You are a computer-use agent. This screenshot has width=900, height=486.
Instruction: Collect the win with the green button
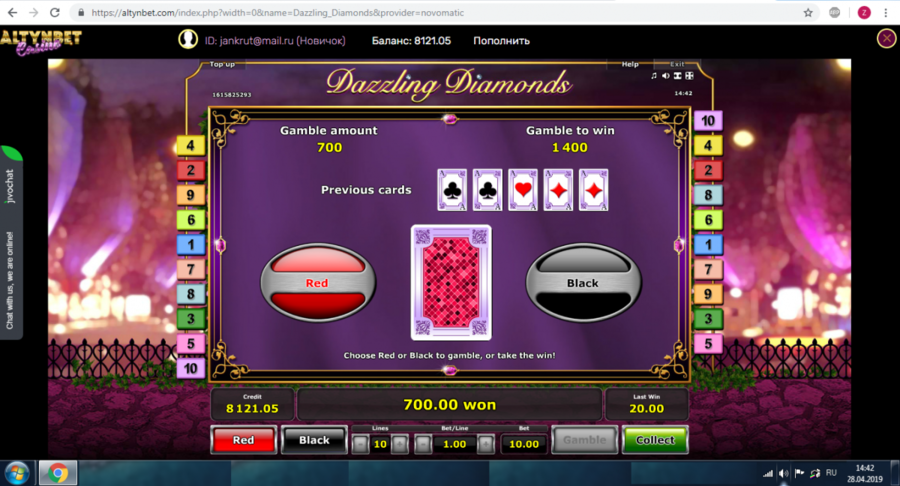[655, 440]
